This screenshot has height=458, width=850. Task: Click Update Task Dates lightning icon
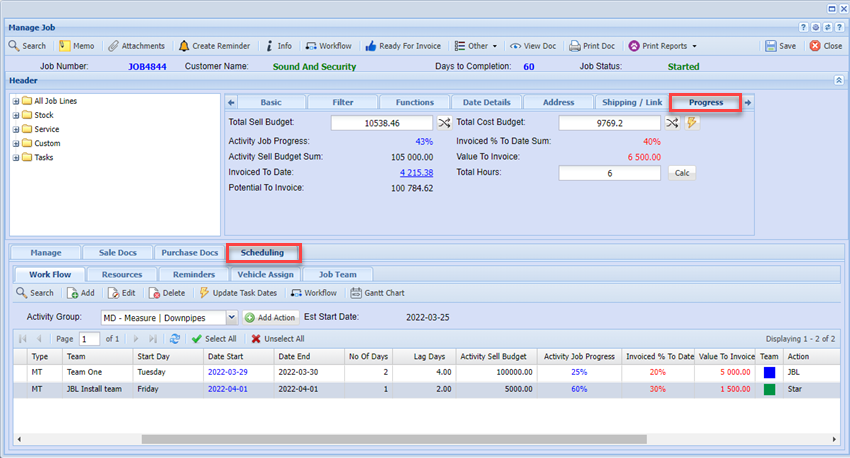click(x=205, y=293)
